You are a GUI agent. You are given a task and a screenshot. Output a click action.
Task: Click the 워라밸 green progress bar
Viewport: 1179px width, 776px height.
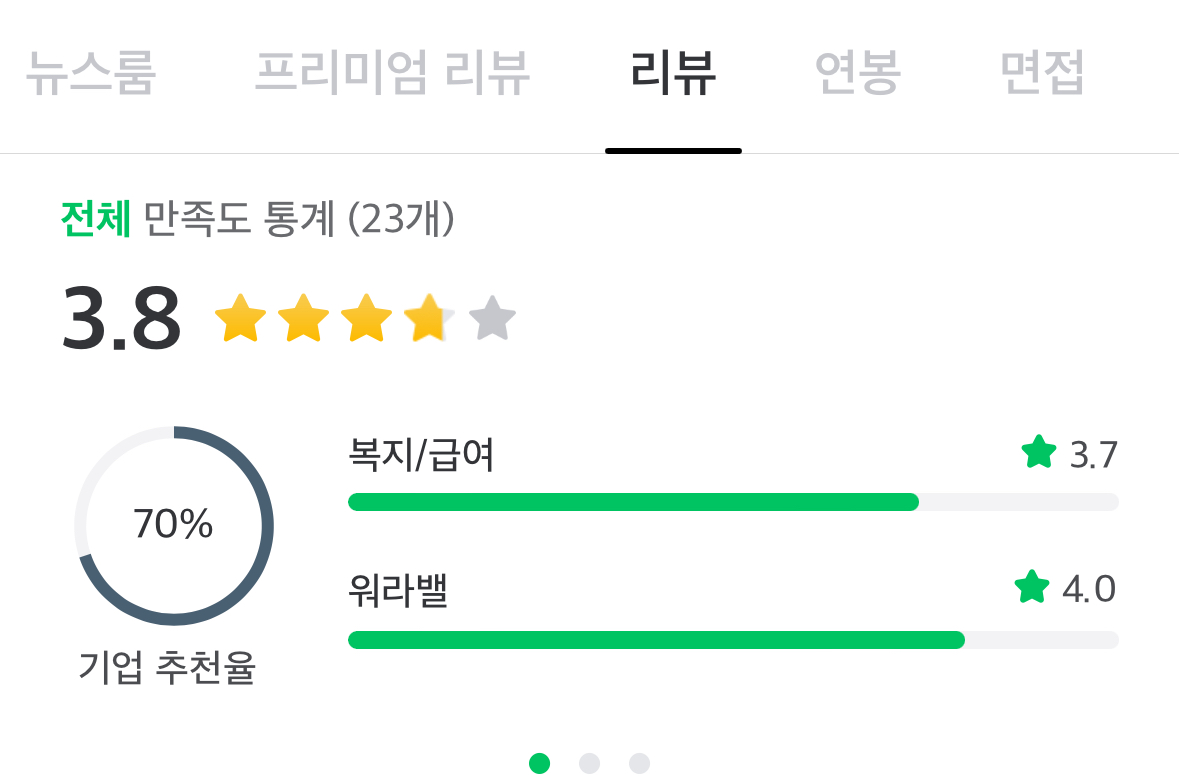(x=656, y=640)
